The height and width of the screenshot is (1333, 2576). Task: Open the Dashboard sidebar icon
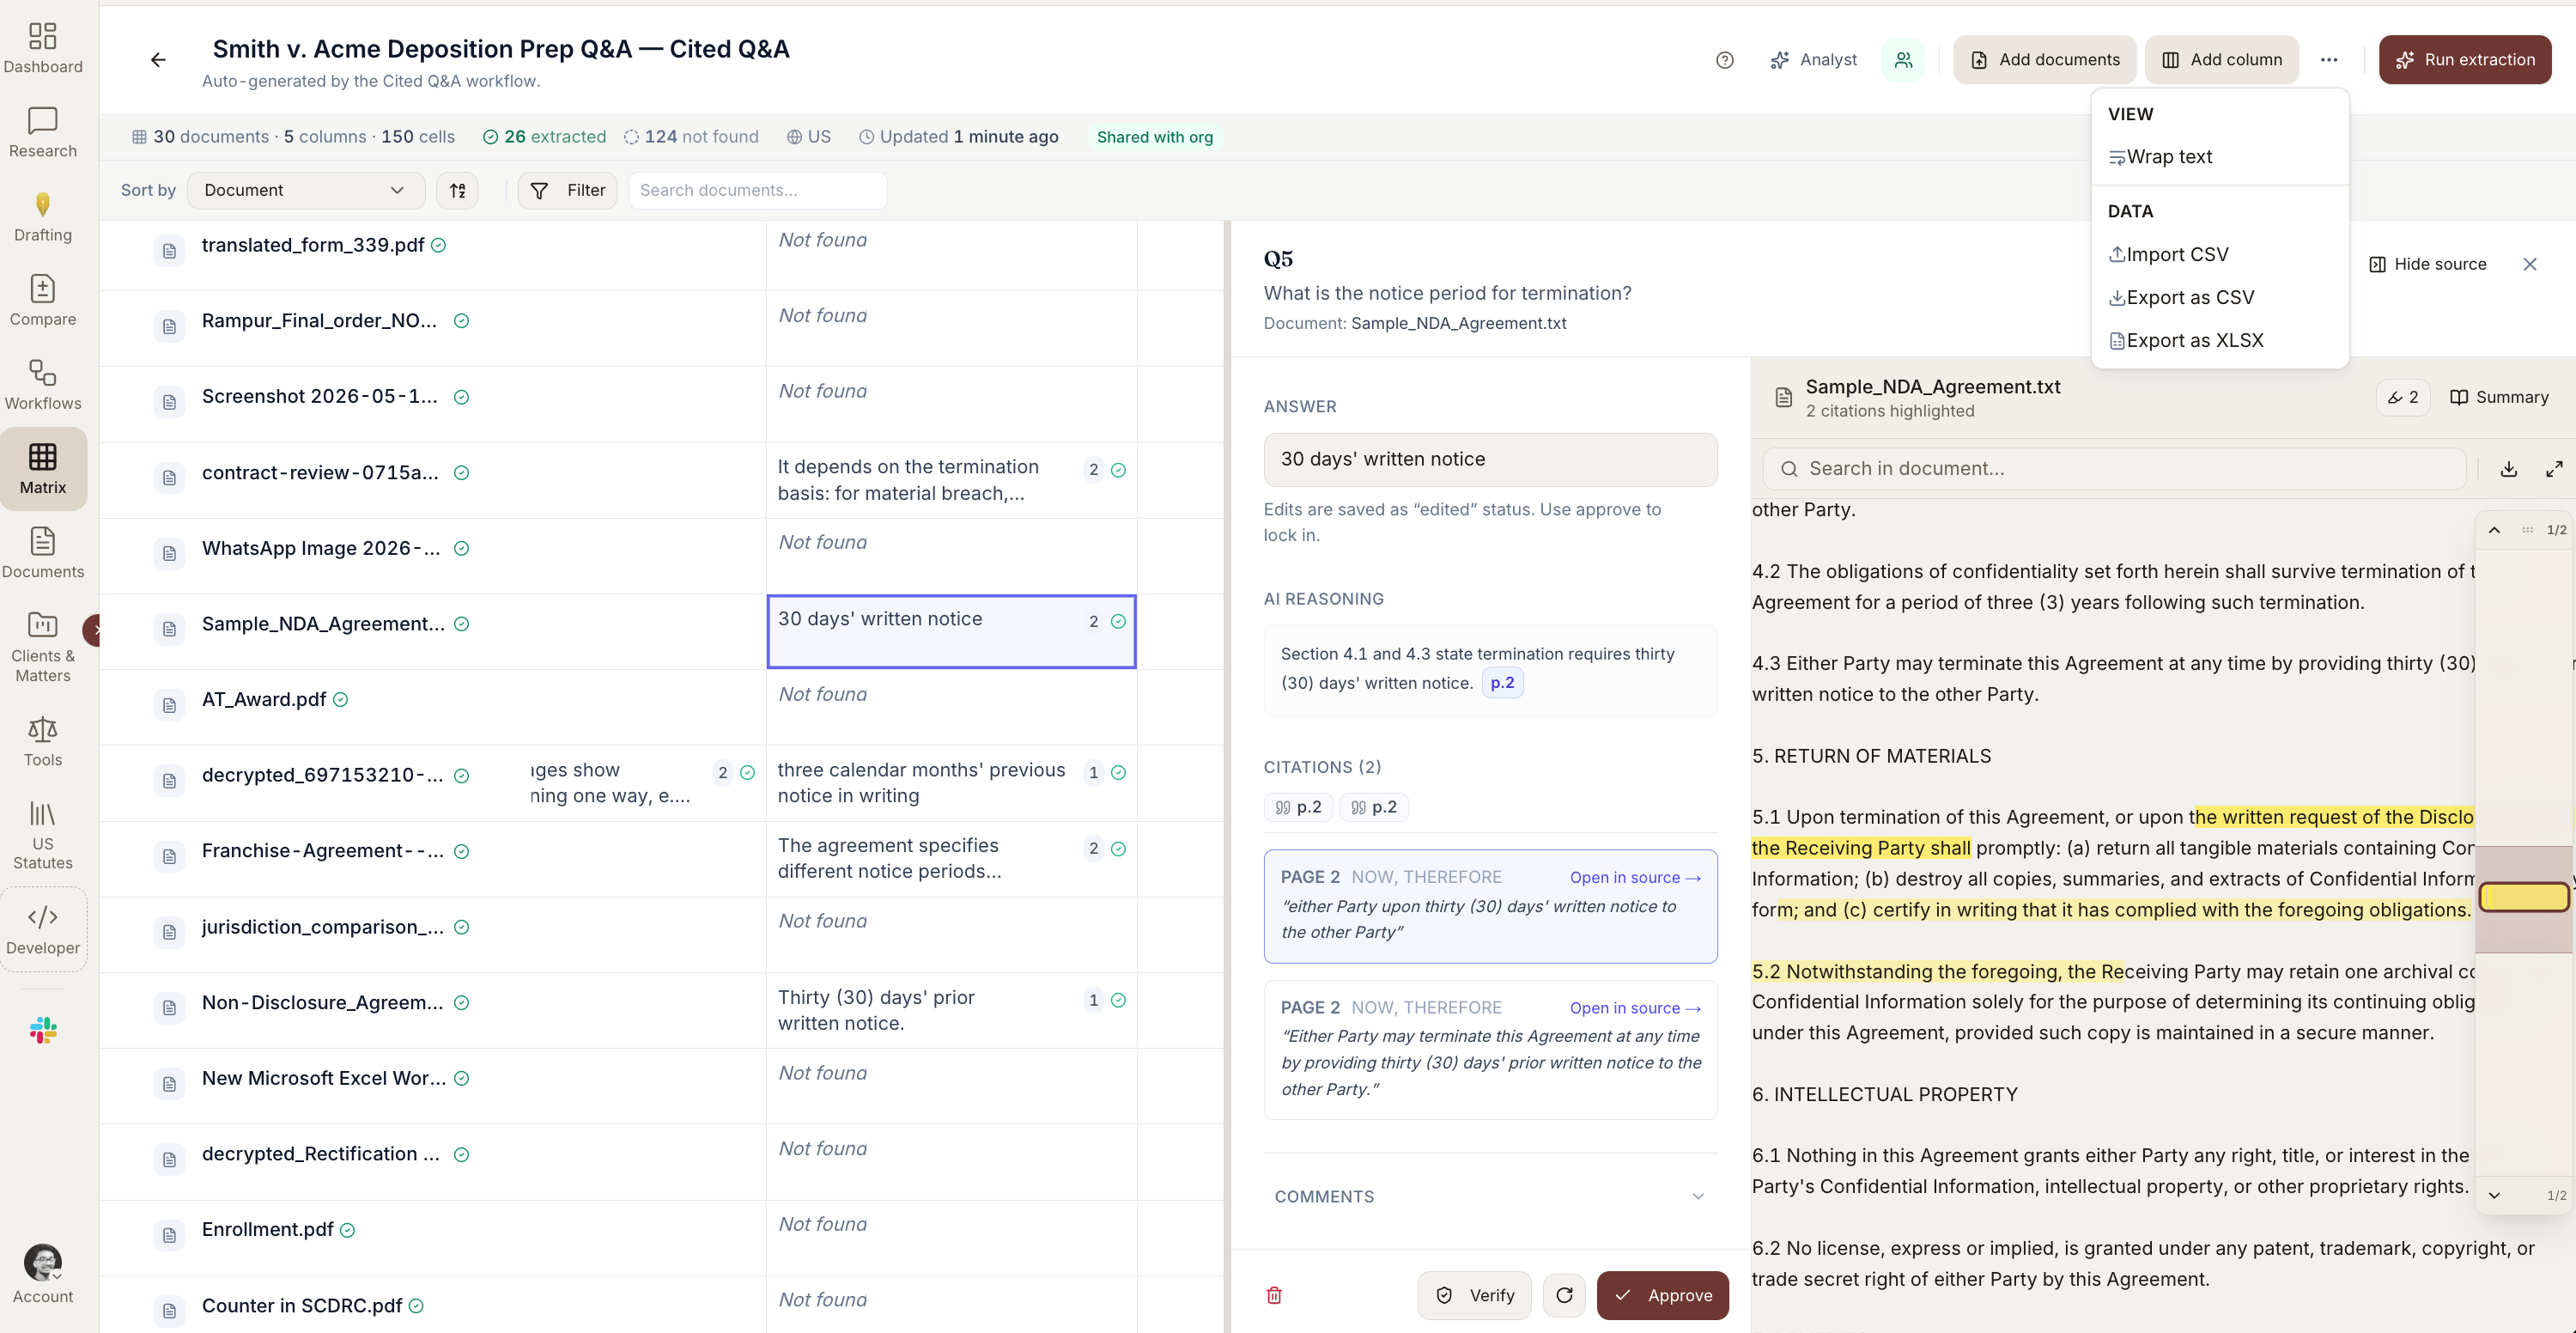43,48
